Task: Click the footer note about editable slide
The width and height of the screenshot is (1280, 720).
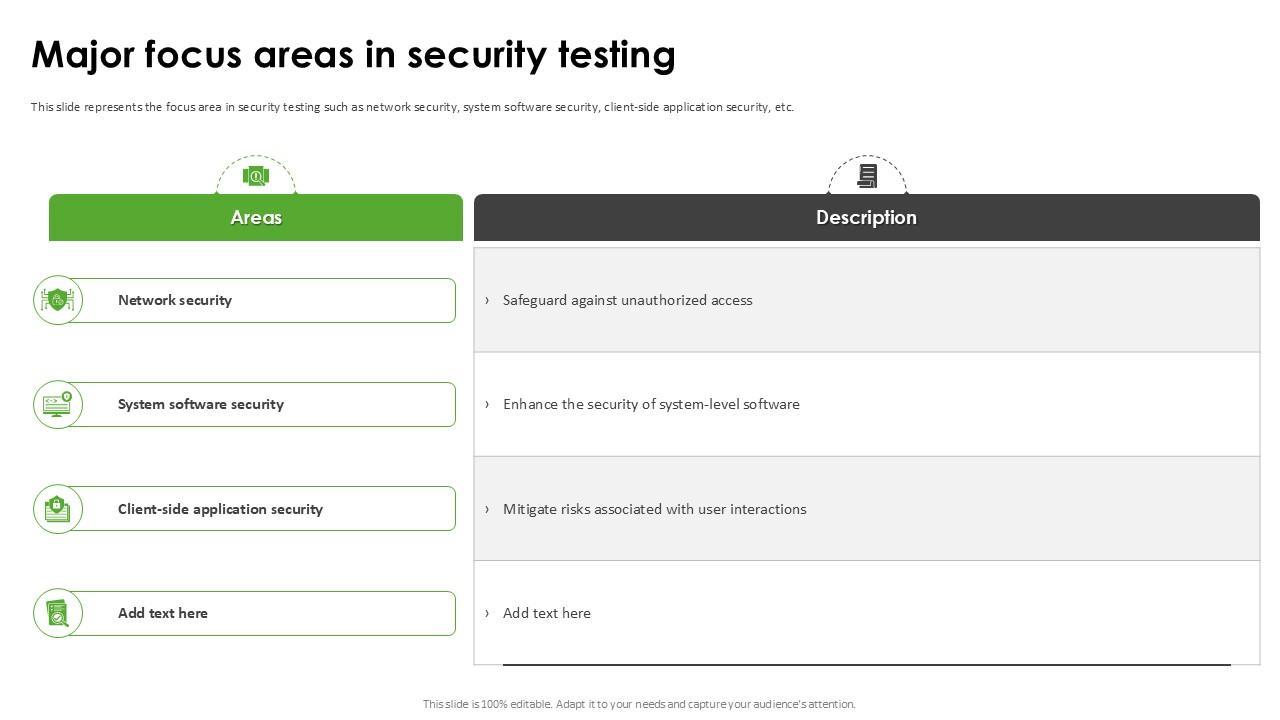Action: coord(639,704)
